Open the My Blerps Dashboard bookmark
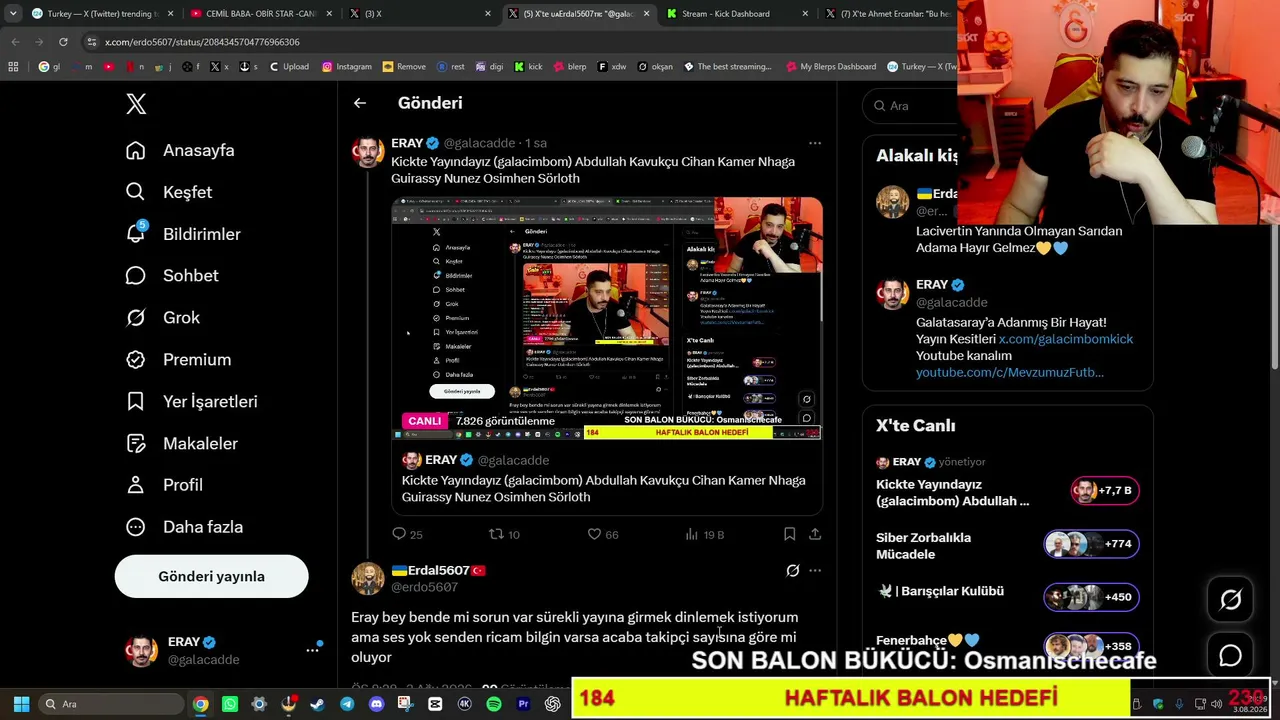 pyautogui.click(x=831, y=67)
